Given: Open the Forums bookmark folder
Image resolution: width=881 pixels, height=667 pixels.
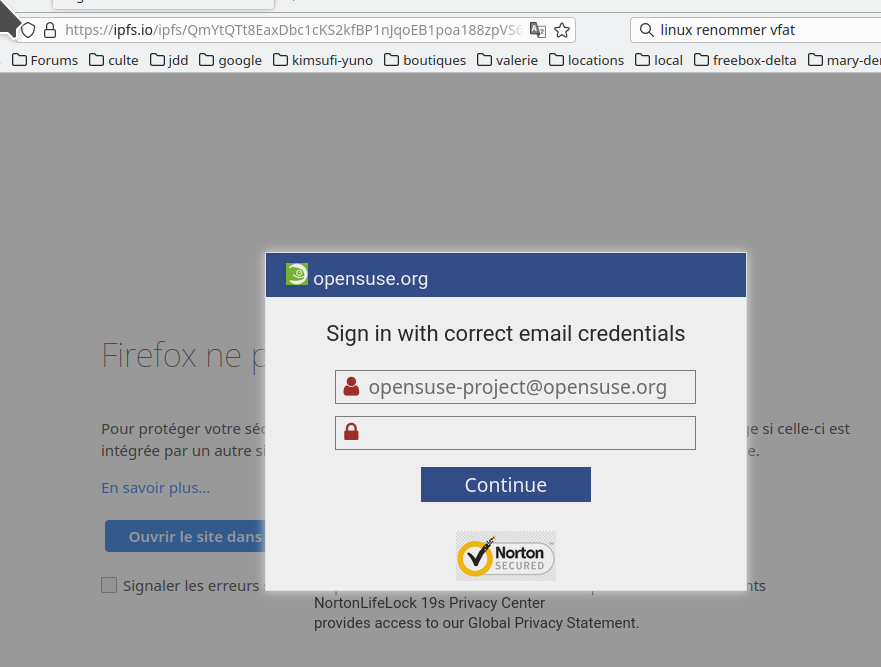Looking at the screenshot, I should pos(45,60).
